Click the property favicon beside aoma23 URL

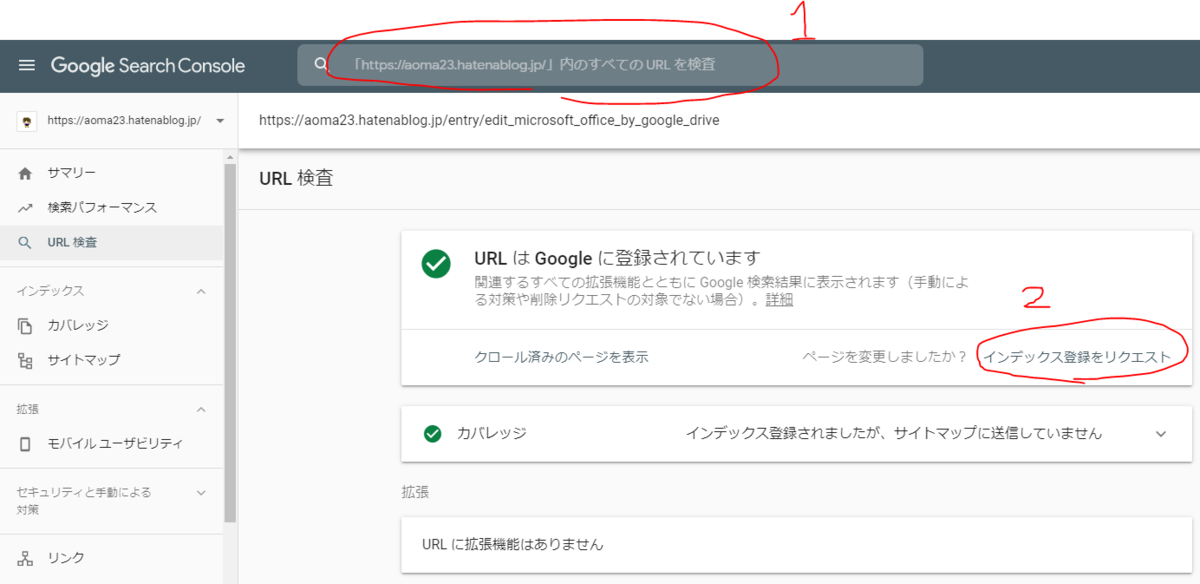click(28, 121)
